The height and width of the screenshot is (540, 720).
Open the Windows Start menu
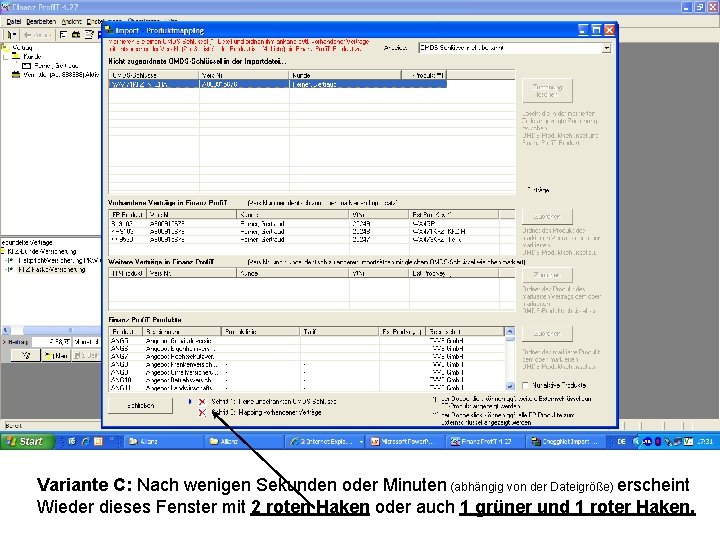click(28, 441)
